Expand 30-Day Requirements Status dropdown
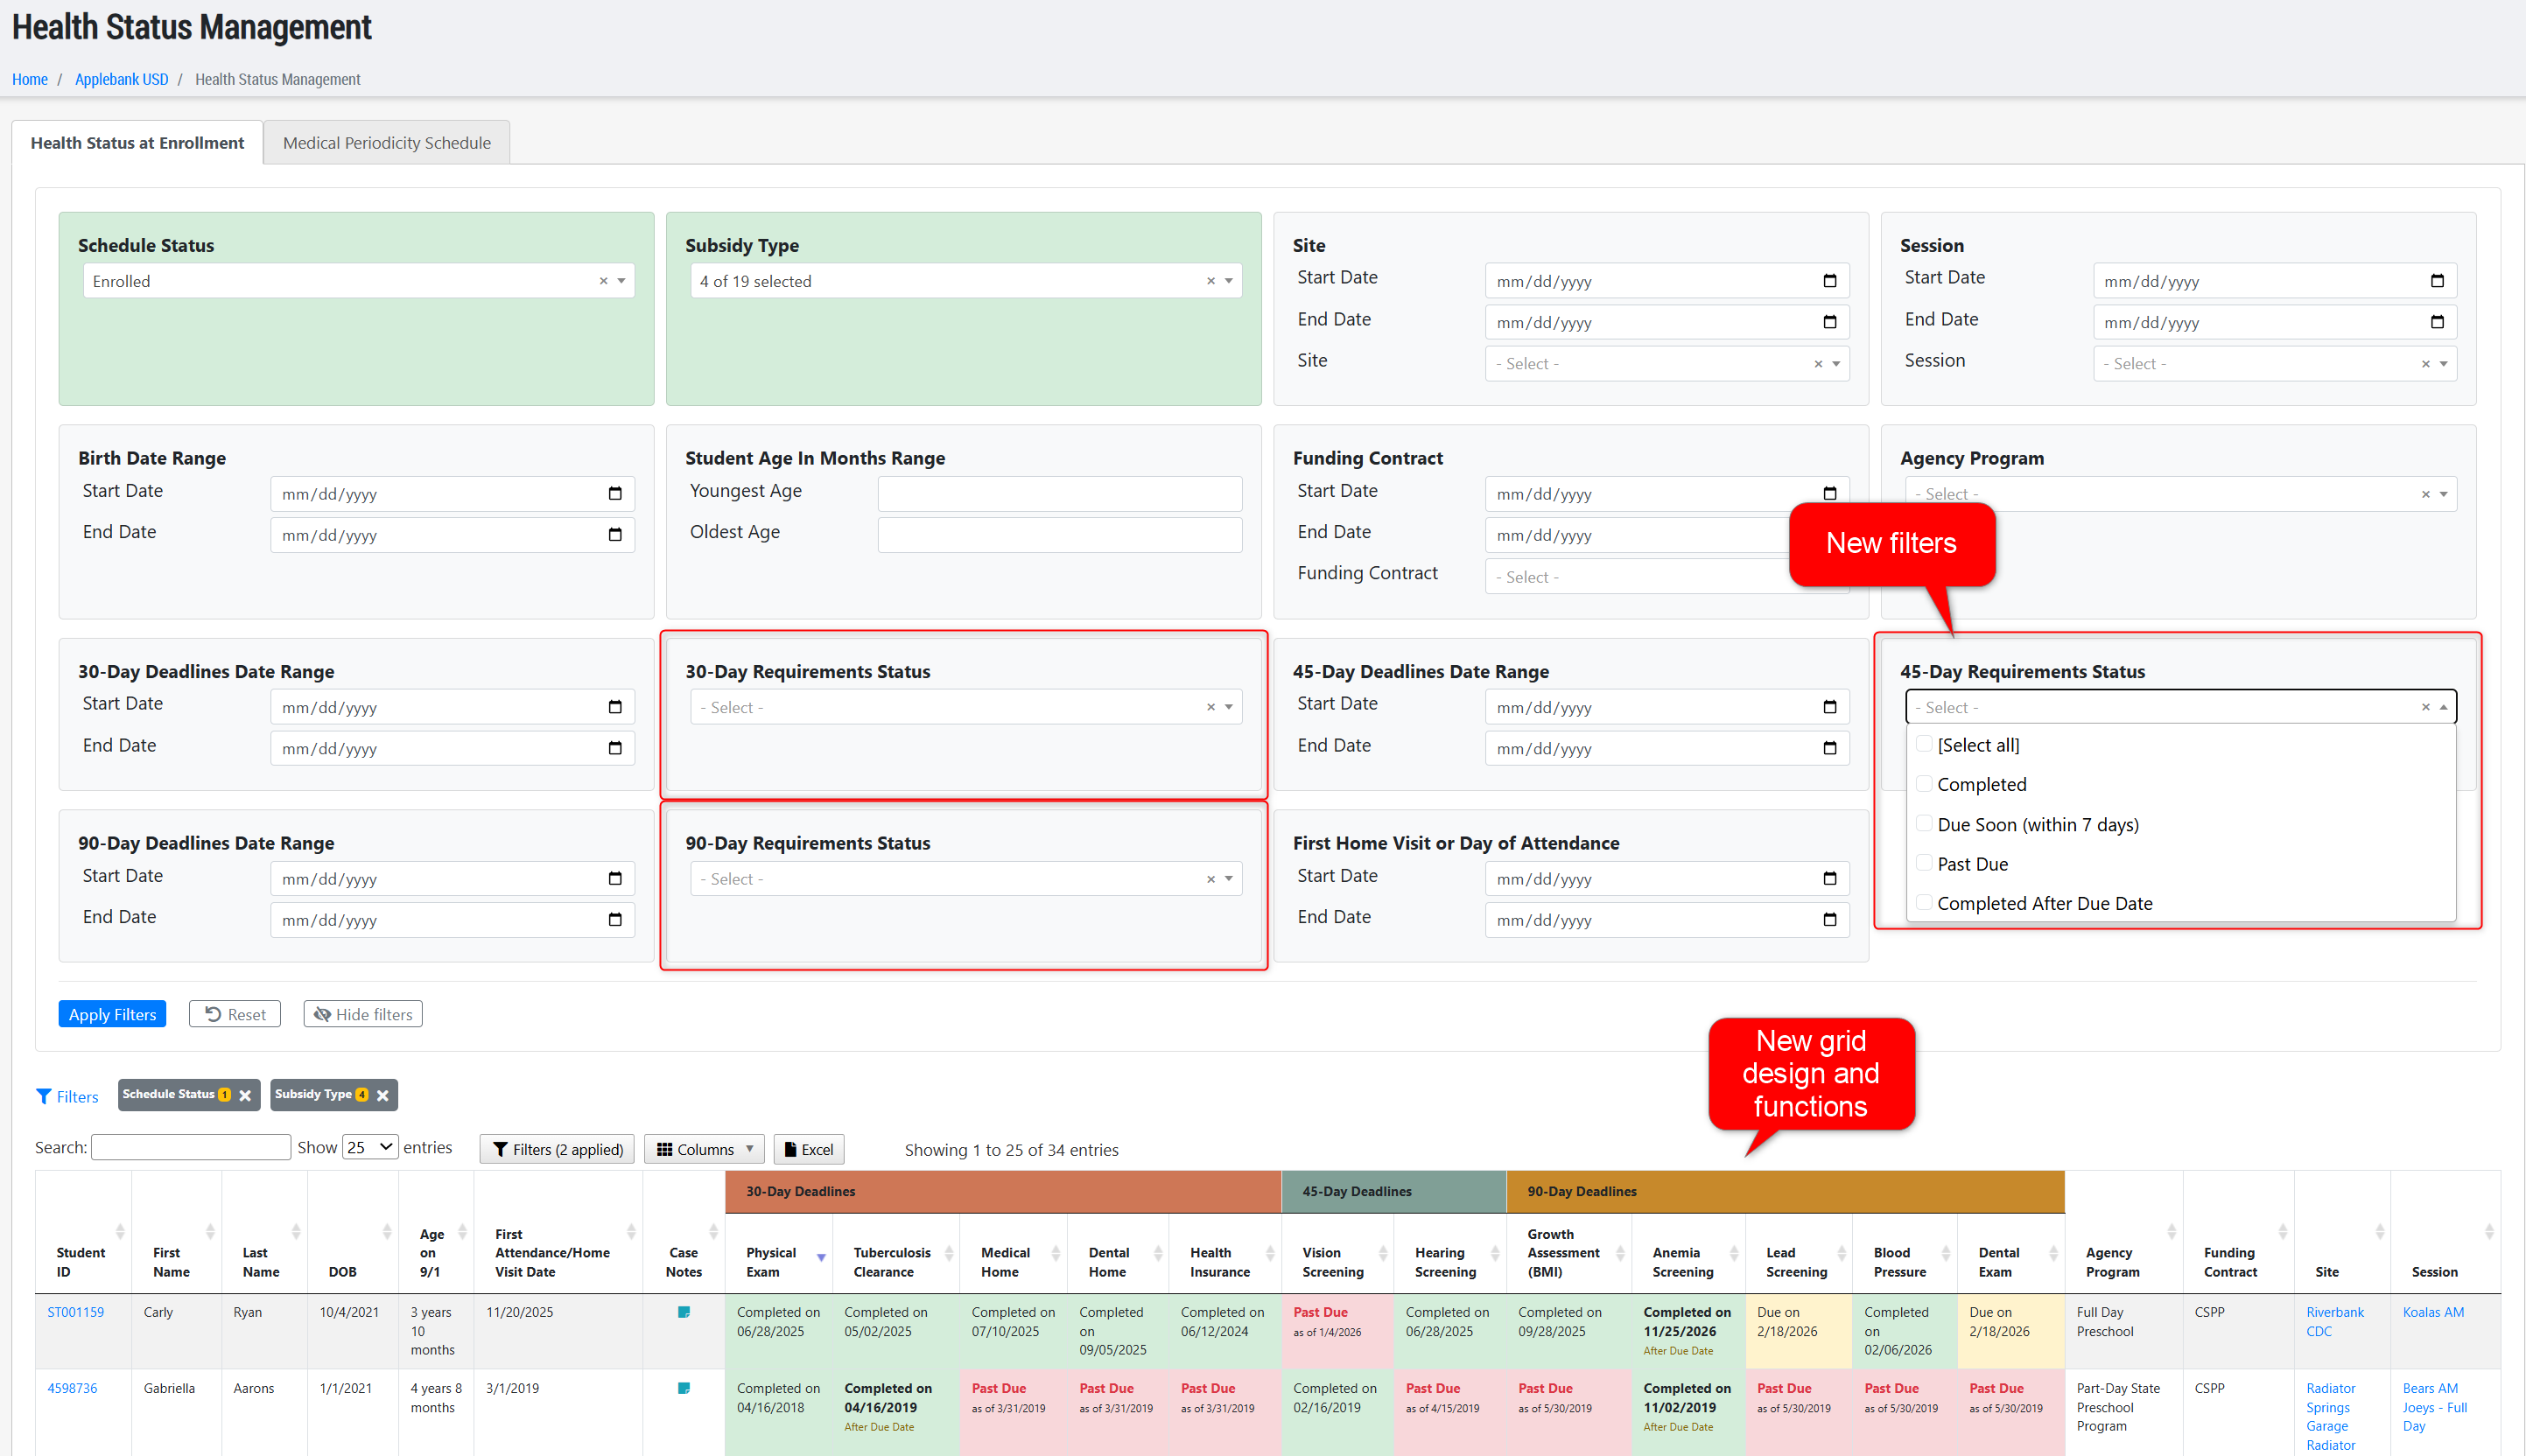 coord(1228,707)
